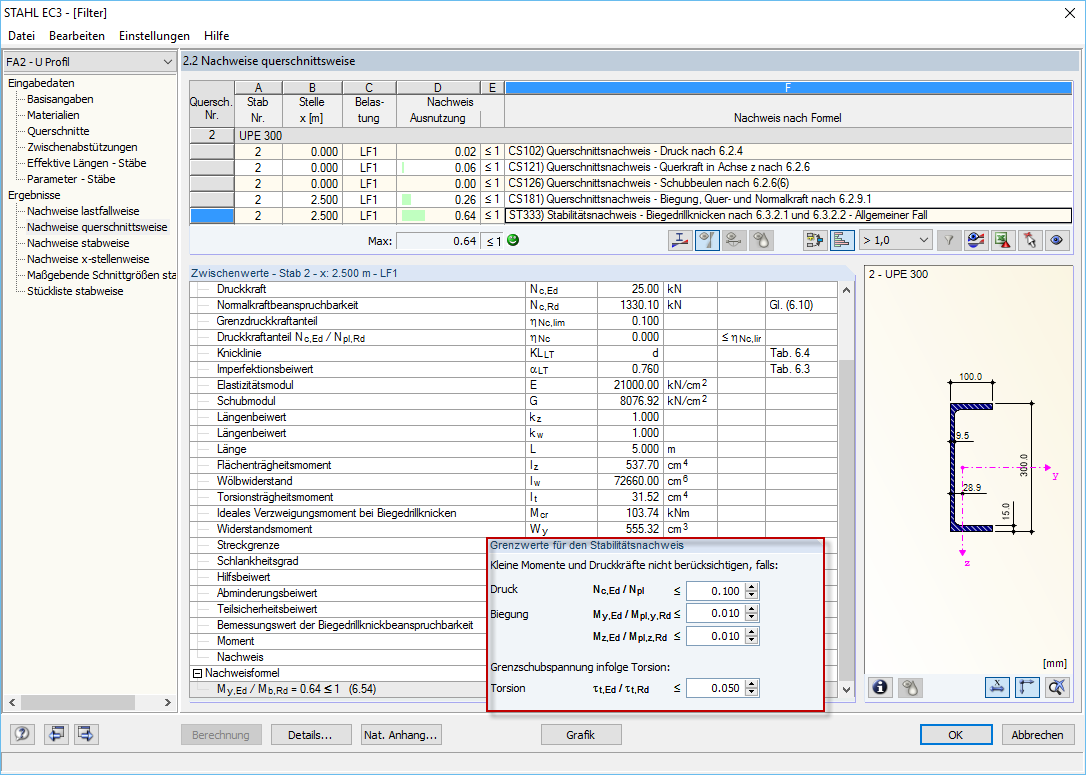Viewport: 1086px width, 775px height.
Task: Select Querschnitte in the navigator tree
Action: click(58, 131)
